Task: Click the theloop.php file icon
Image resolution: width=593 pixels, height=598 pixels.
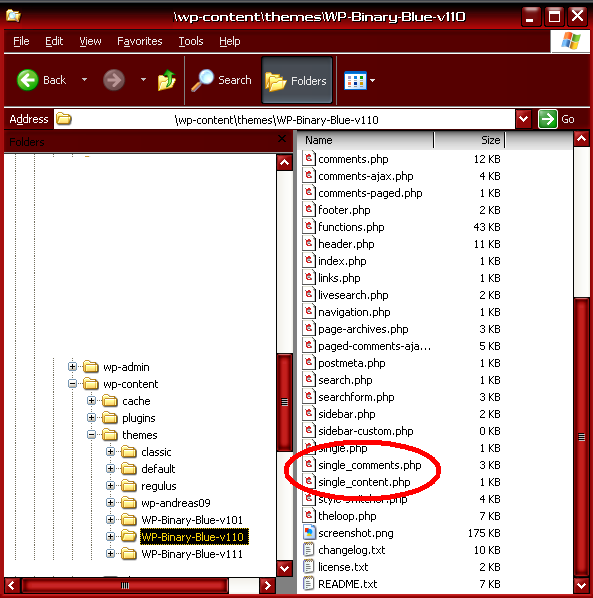Action: (309, 515)
